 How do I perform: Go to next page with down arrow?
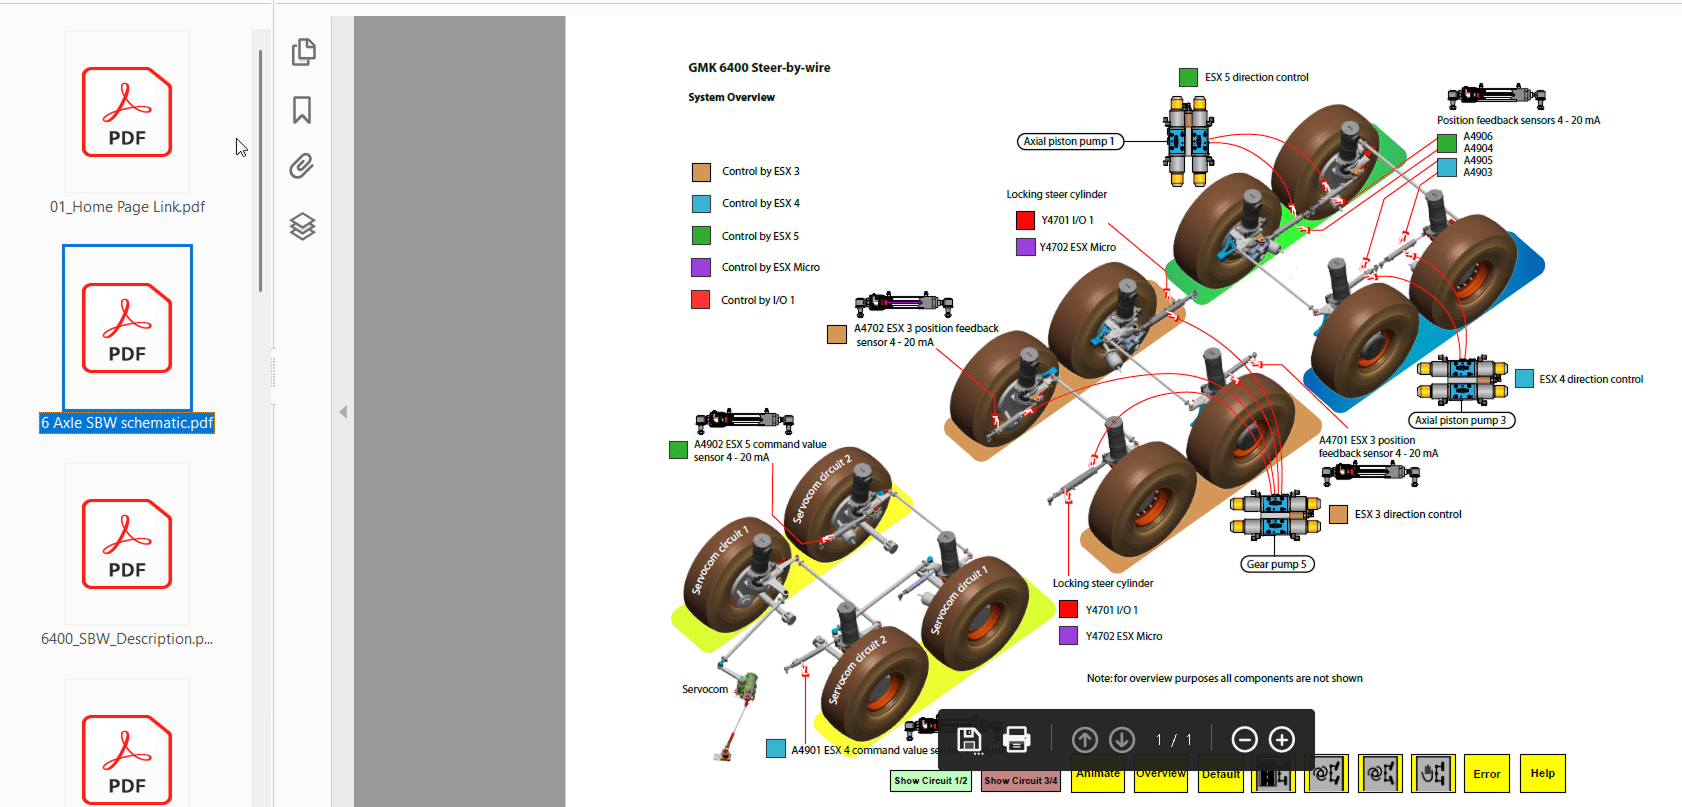(x=1122, y=740)
